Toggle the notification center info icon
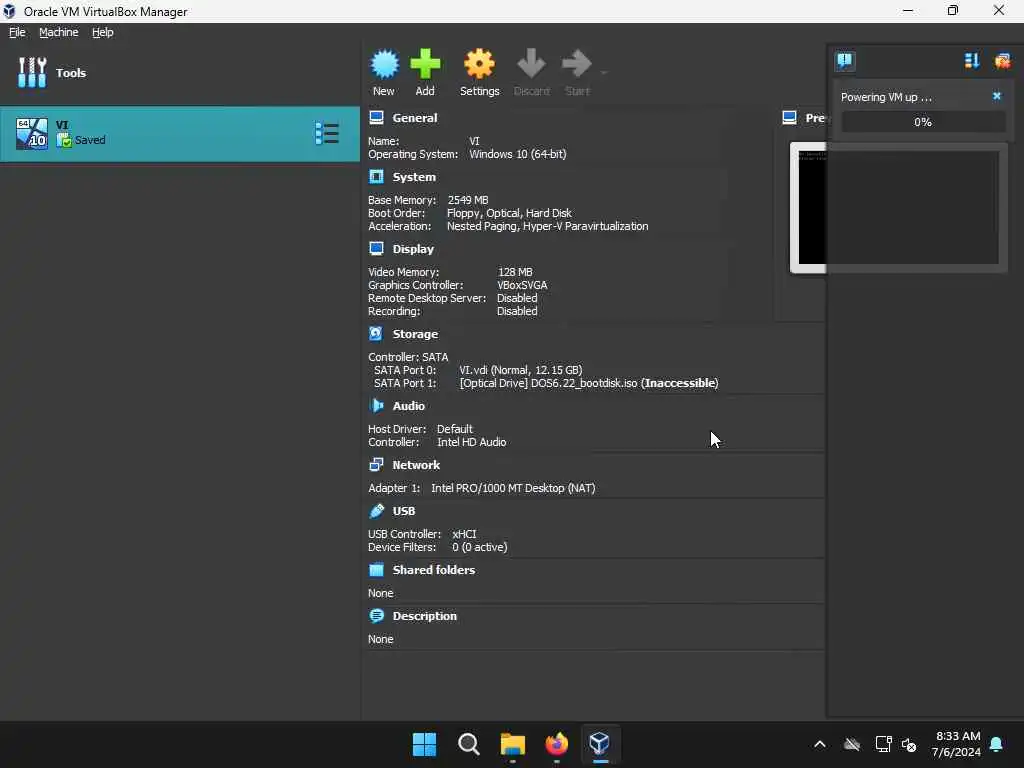Image resolution: width=1024 pixels, height=768 pixels. (x=844, y=61)
